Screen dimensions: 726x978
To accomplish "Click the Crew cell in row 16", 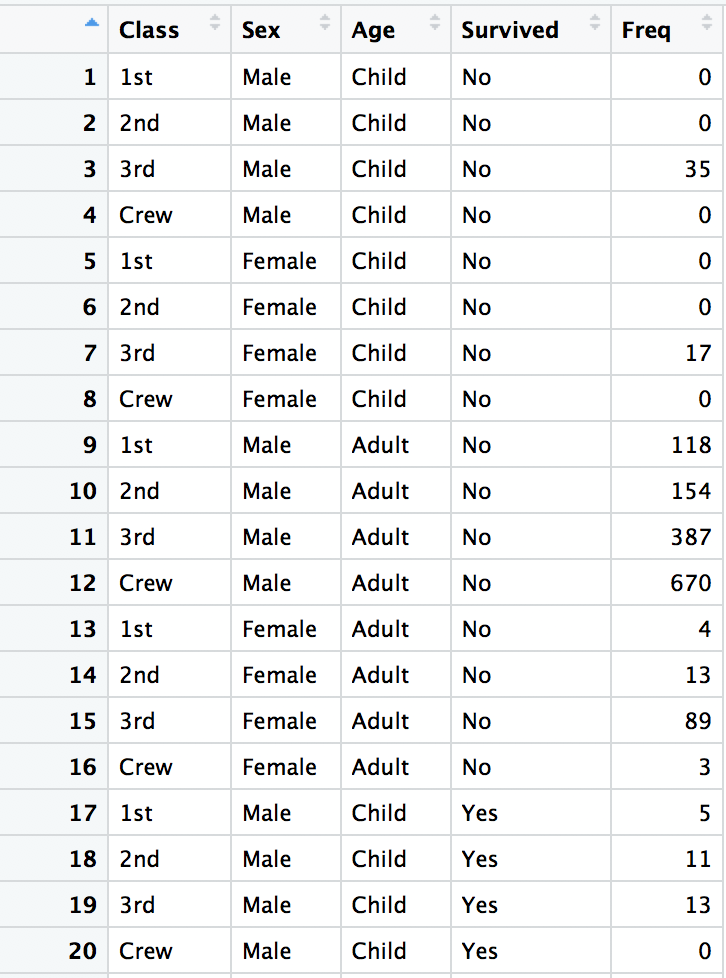I will pyautogui.click(x=146, y=767).
